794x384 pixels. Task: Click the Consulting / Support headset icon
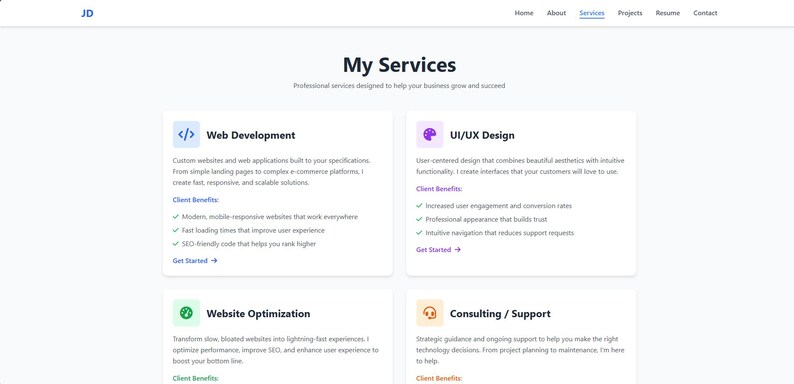[430, 313]
